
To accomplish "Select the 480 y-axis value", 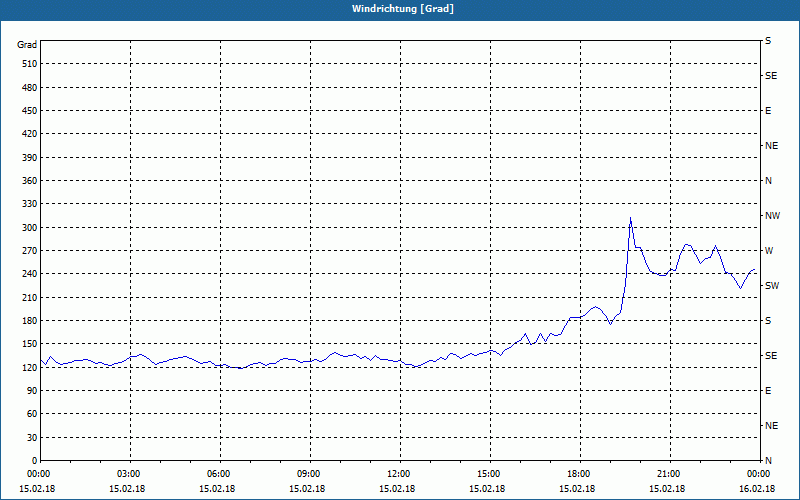I will (x=30, y=88).
